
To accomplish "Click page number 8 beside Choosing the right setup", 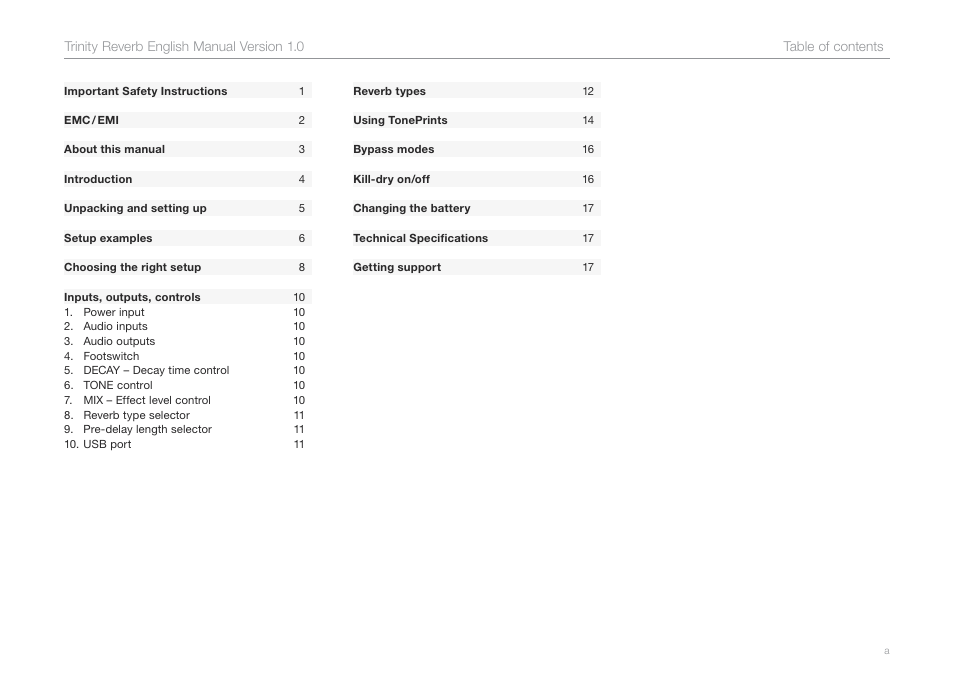I will [302, 267].
